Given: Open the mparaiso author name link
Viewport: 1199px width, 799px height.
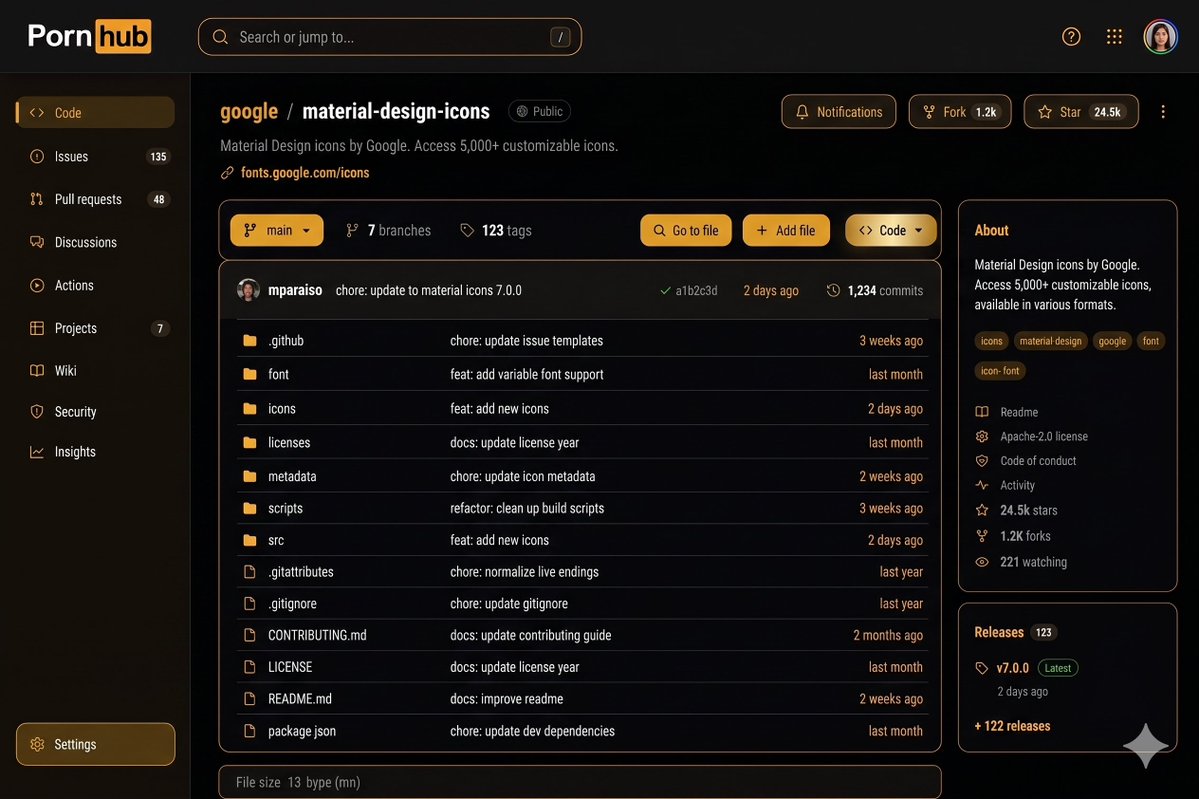Looking at the screenshot, I should pyautogui.click(x=294, y=291).
